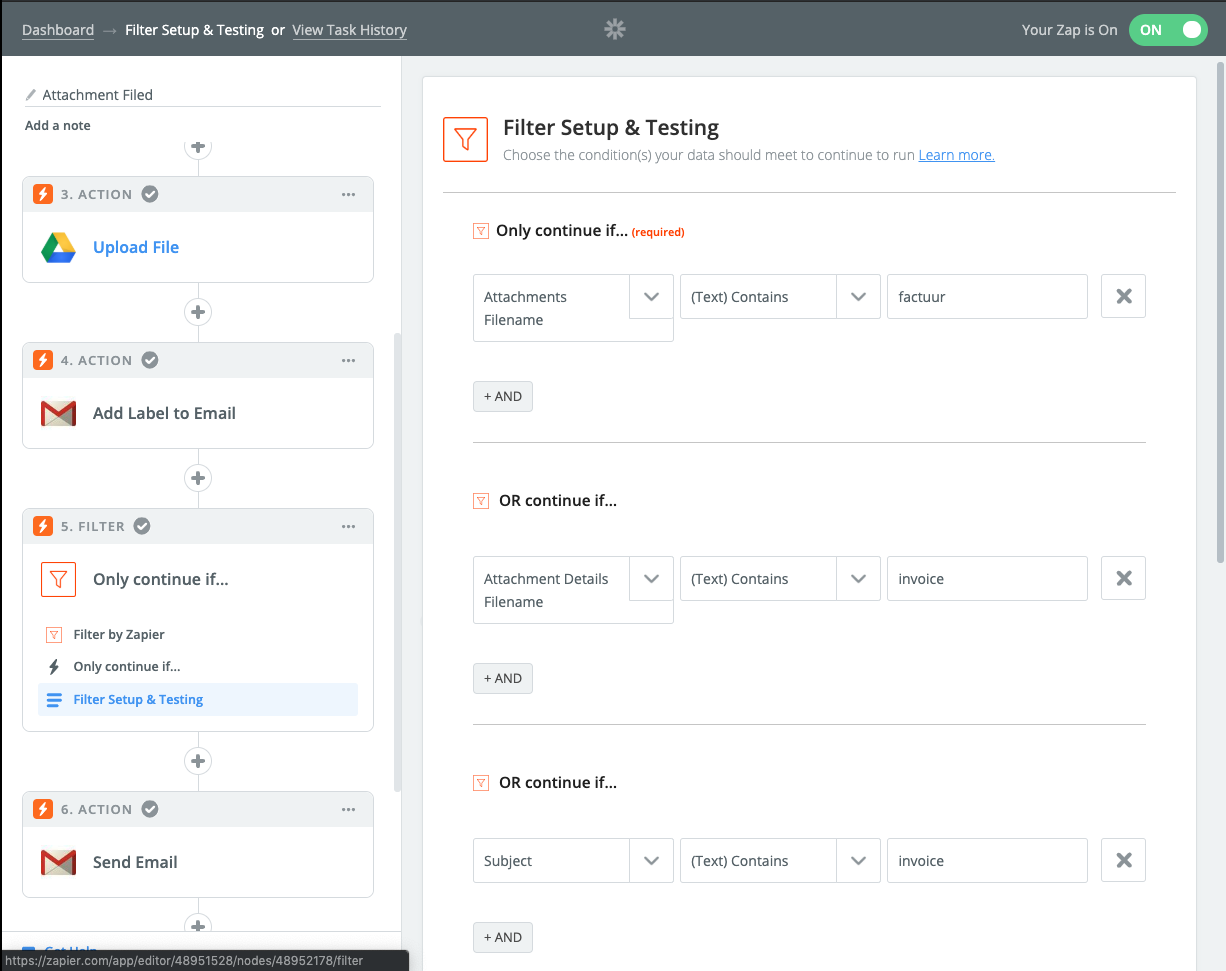Click the funnel filter icon in step 5 card
Viewport: 1226px width, 971px height.
[59, 579]
